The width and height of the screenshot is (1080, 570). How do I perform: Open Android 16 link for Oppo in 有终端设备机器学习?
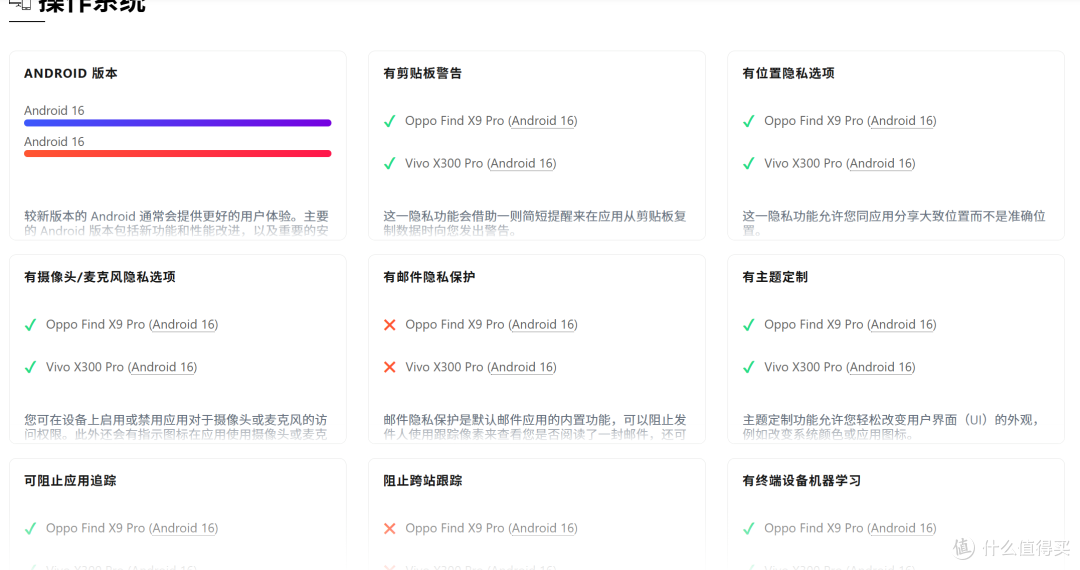(x=902, y=528)
